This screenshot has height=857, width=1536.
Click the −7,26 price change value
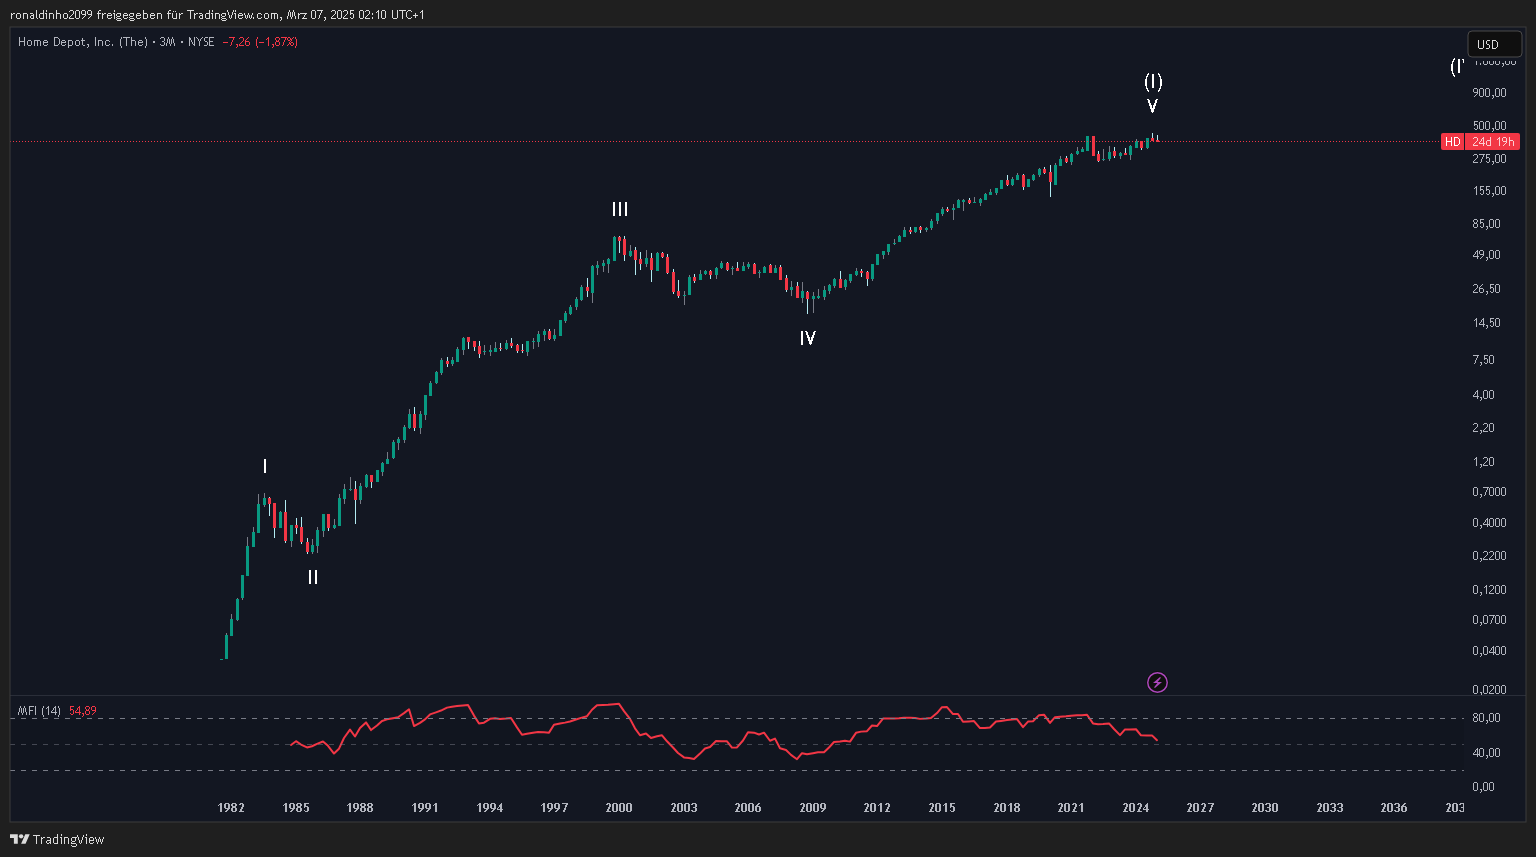[x=236, y=42]
